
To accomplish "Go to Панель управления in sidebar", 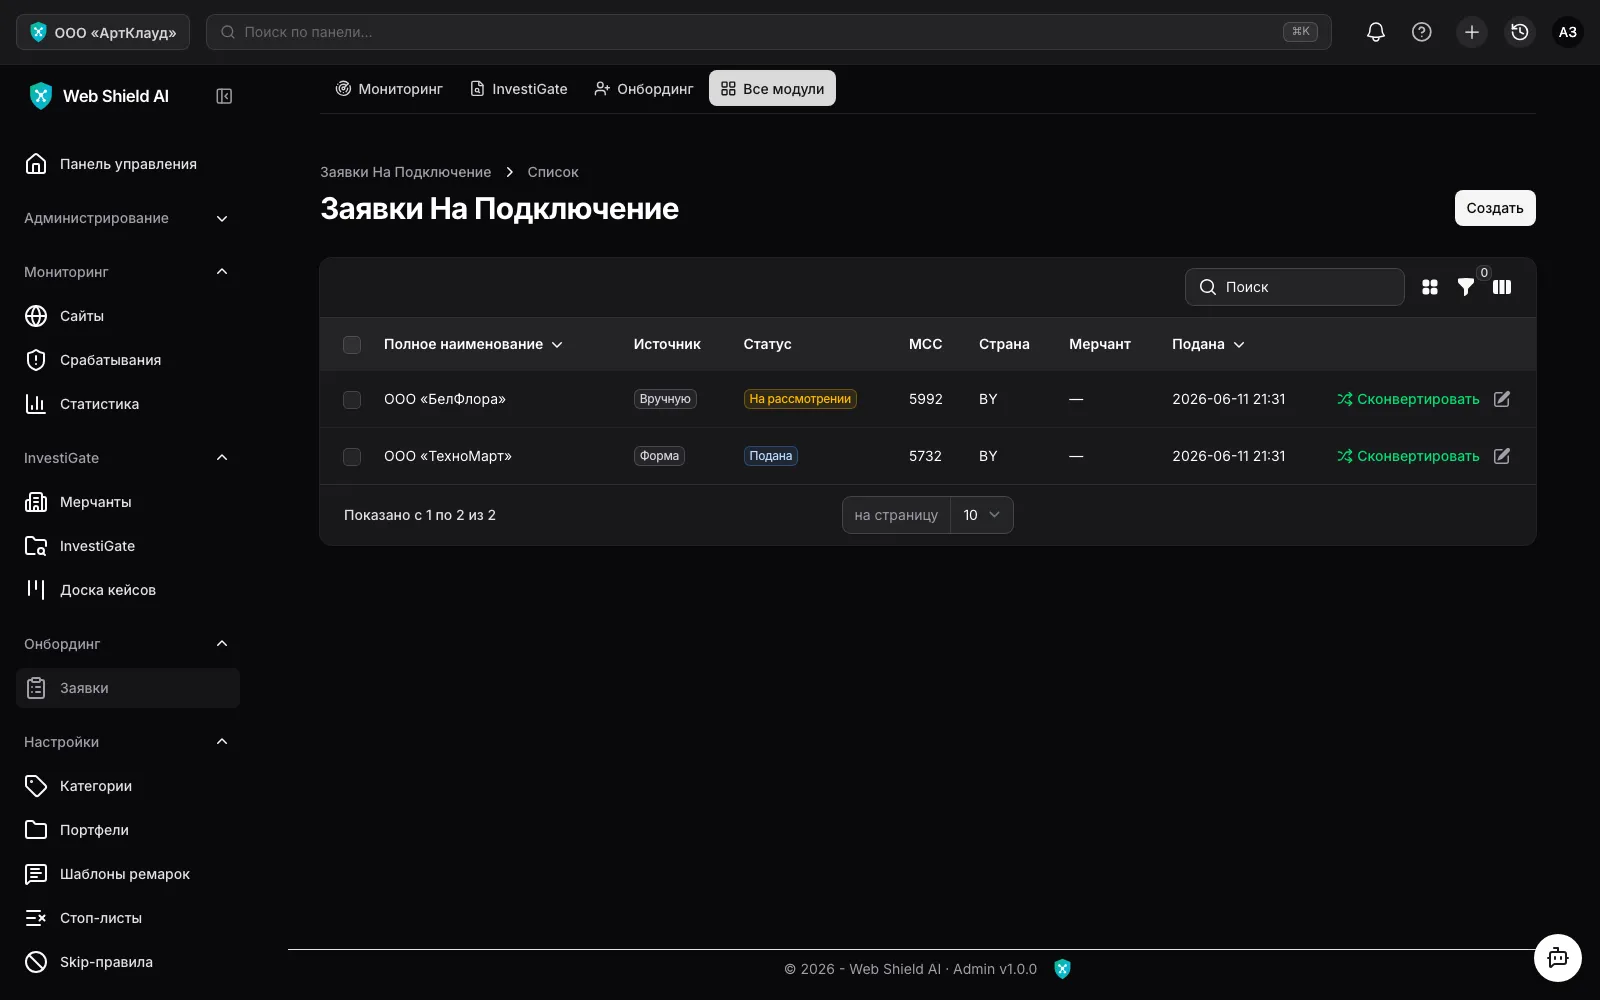I will coord(128,164).
